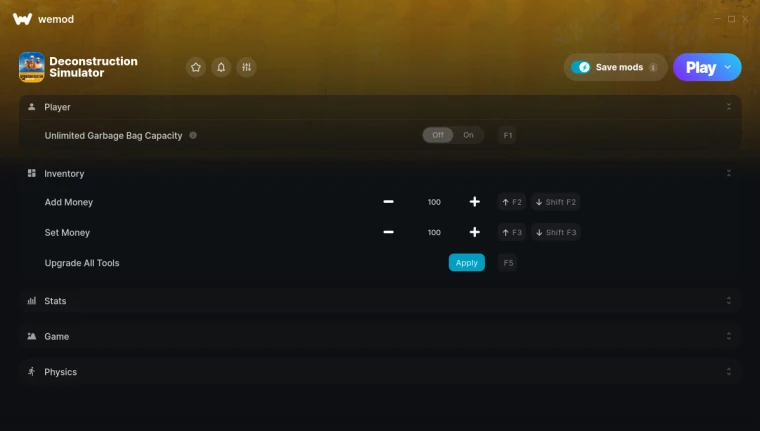Screen dimensions: 760x431
Task: Click the info icon beside Unlimited Garbage Bag Capacity
Action: (193, 135)
